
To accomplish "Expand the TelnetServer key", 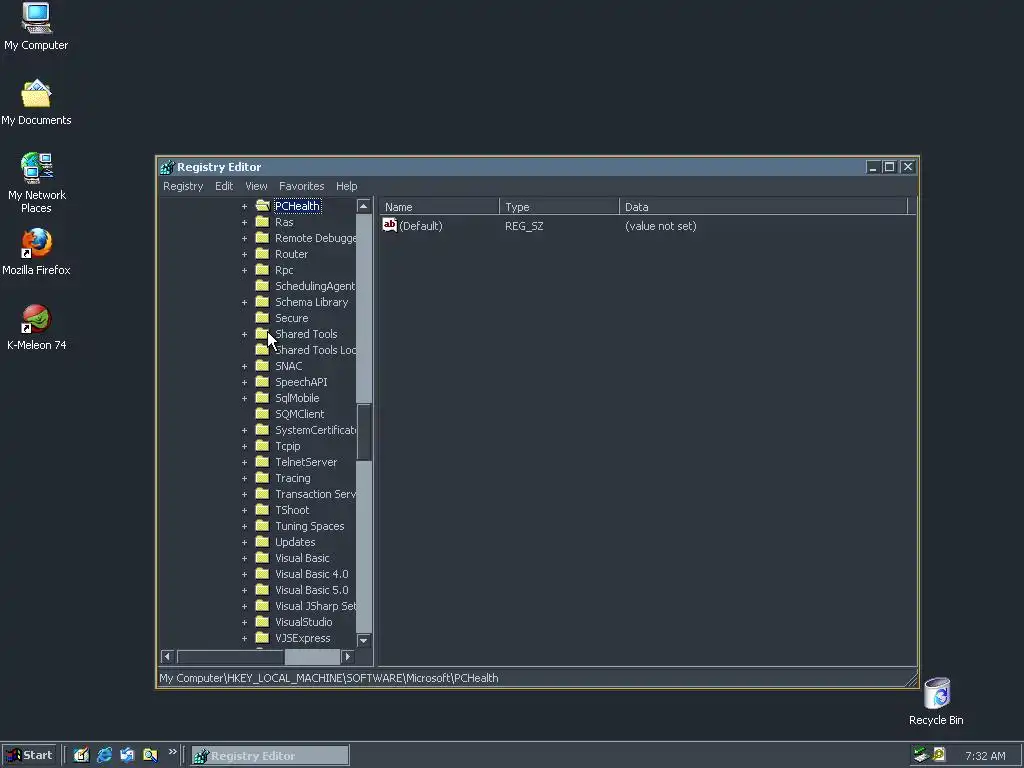I will [x=244, y=462].
